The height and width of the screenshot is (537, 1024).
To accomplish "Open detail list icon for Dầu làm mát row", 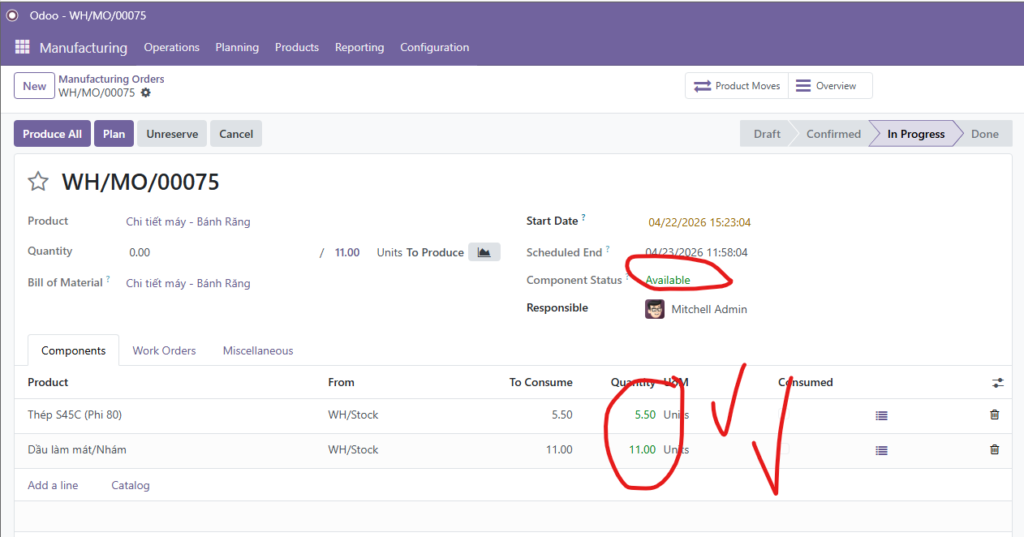I will [x=881, y=450].
